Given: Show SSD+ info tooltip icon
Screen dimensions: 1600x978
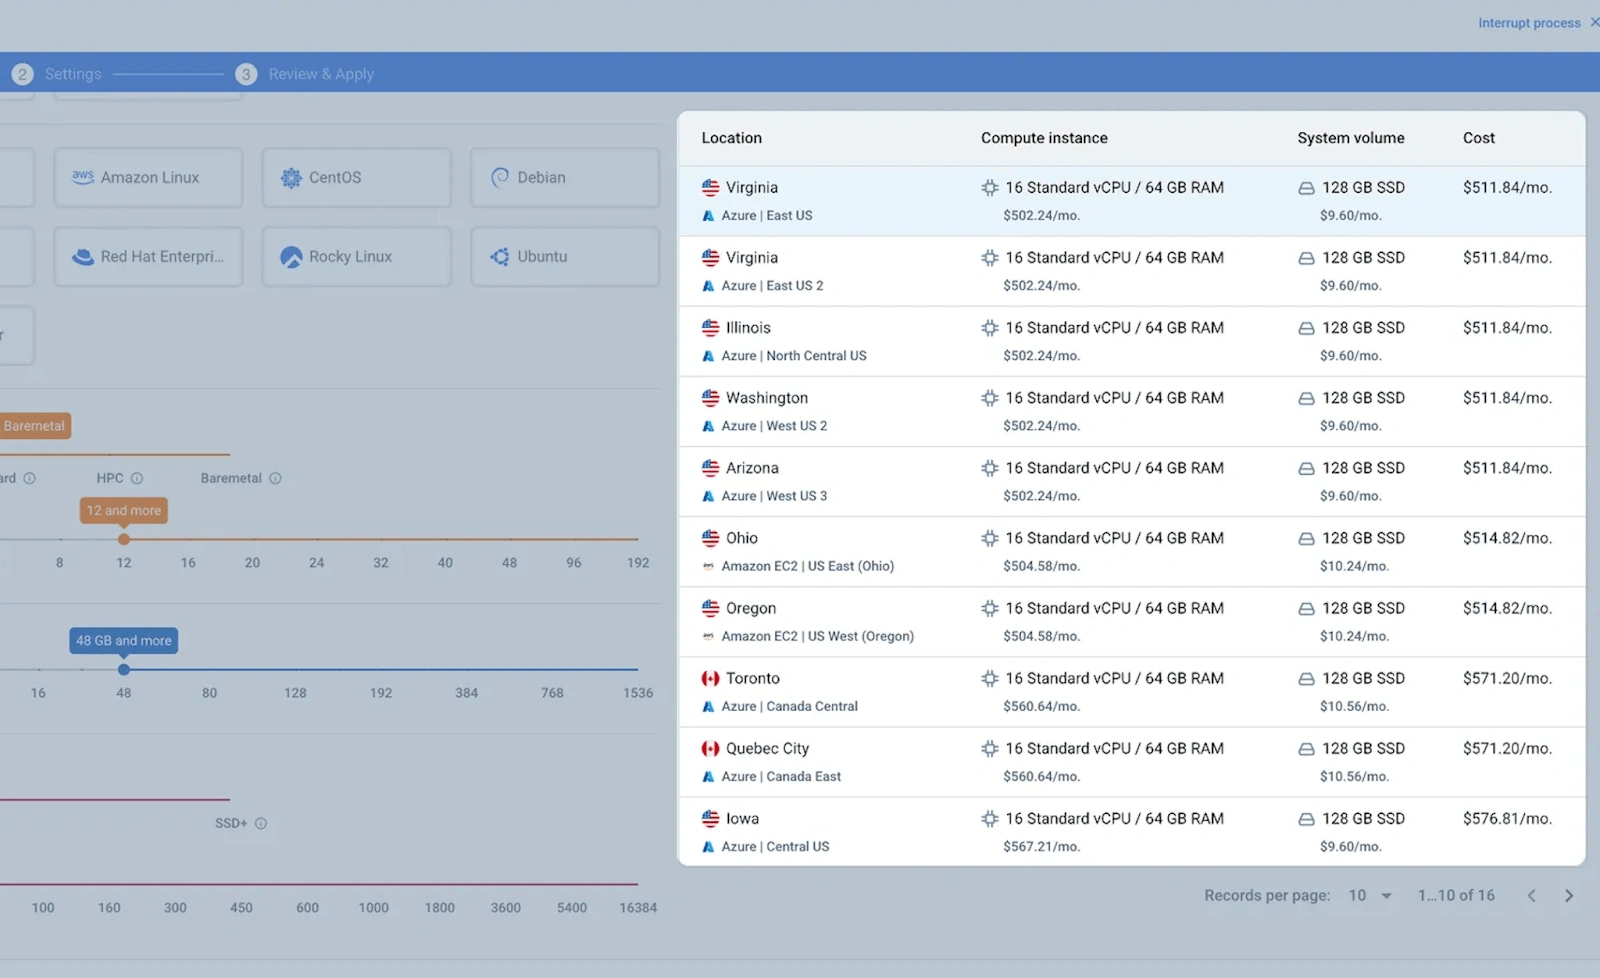Looking at the screenshot, I should click(x=261, y=823).
